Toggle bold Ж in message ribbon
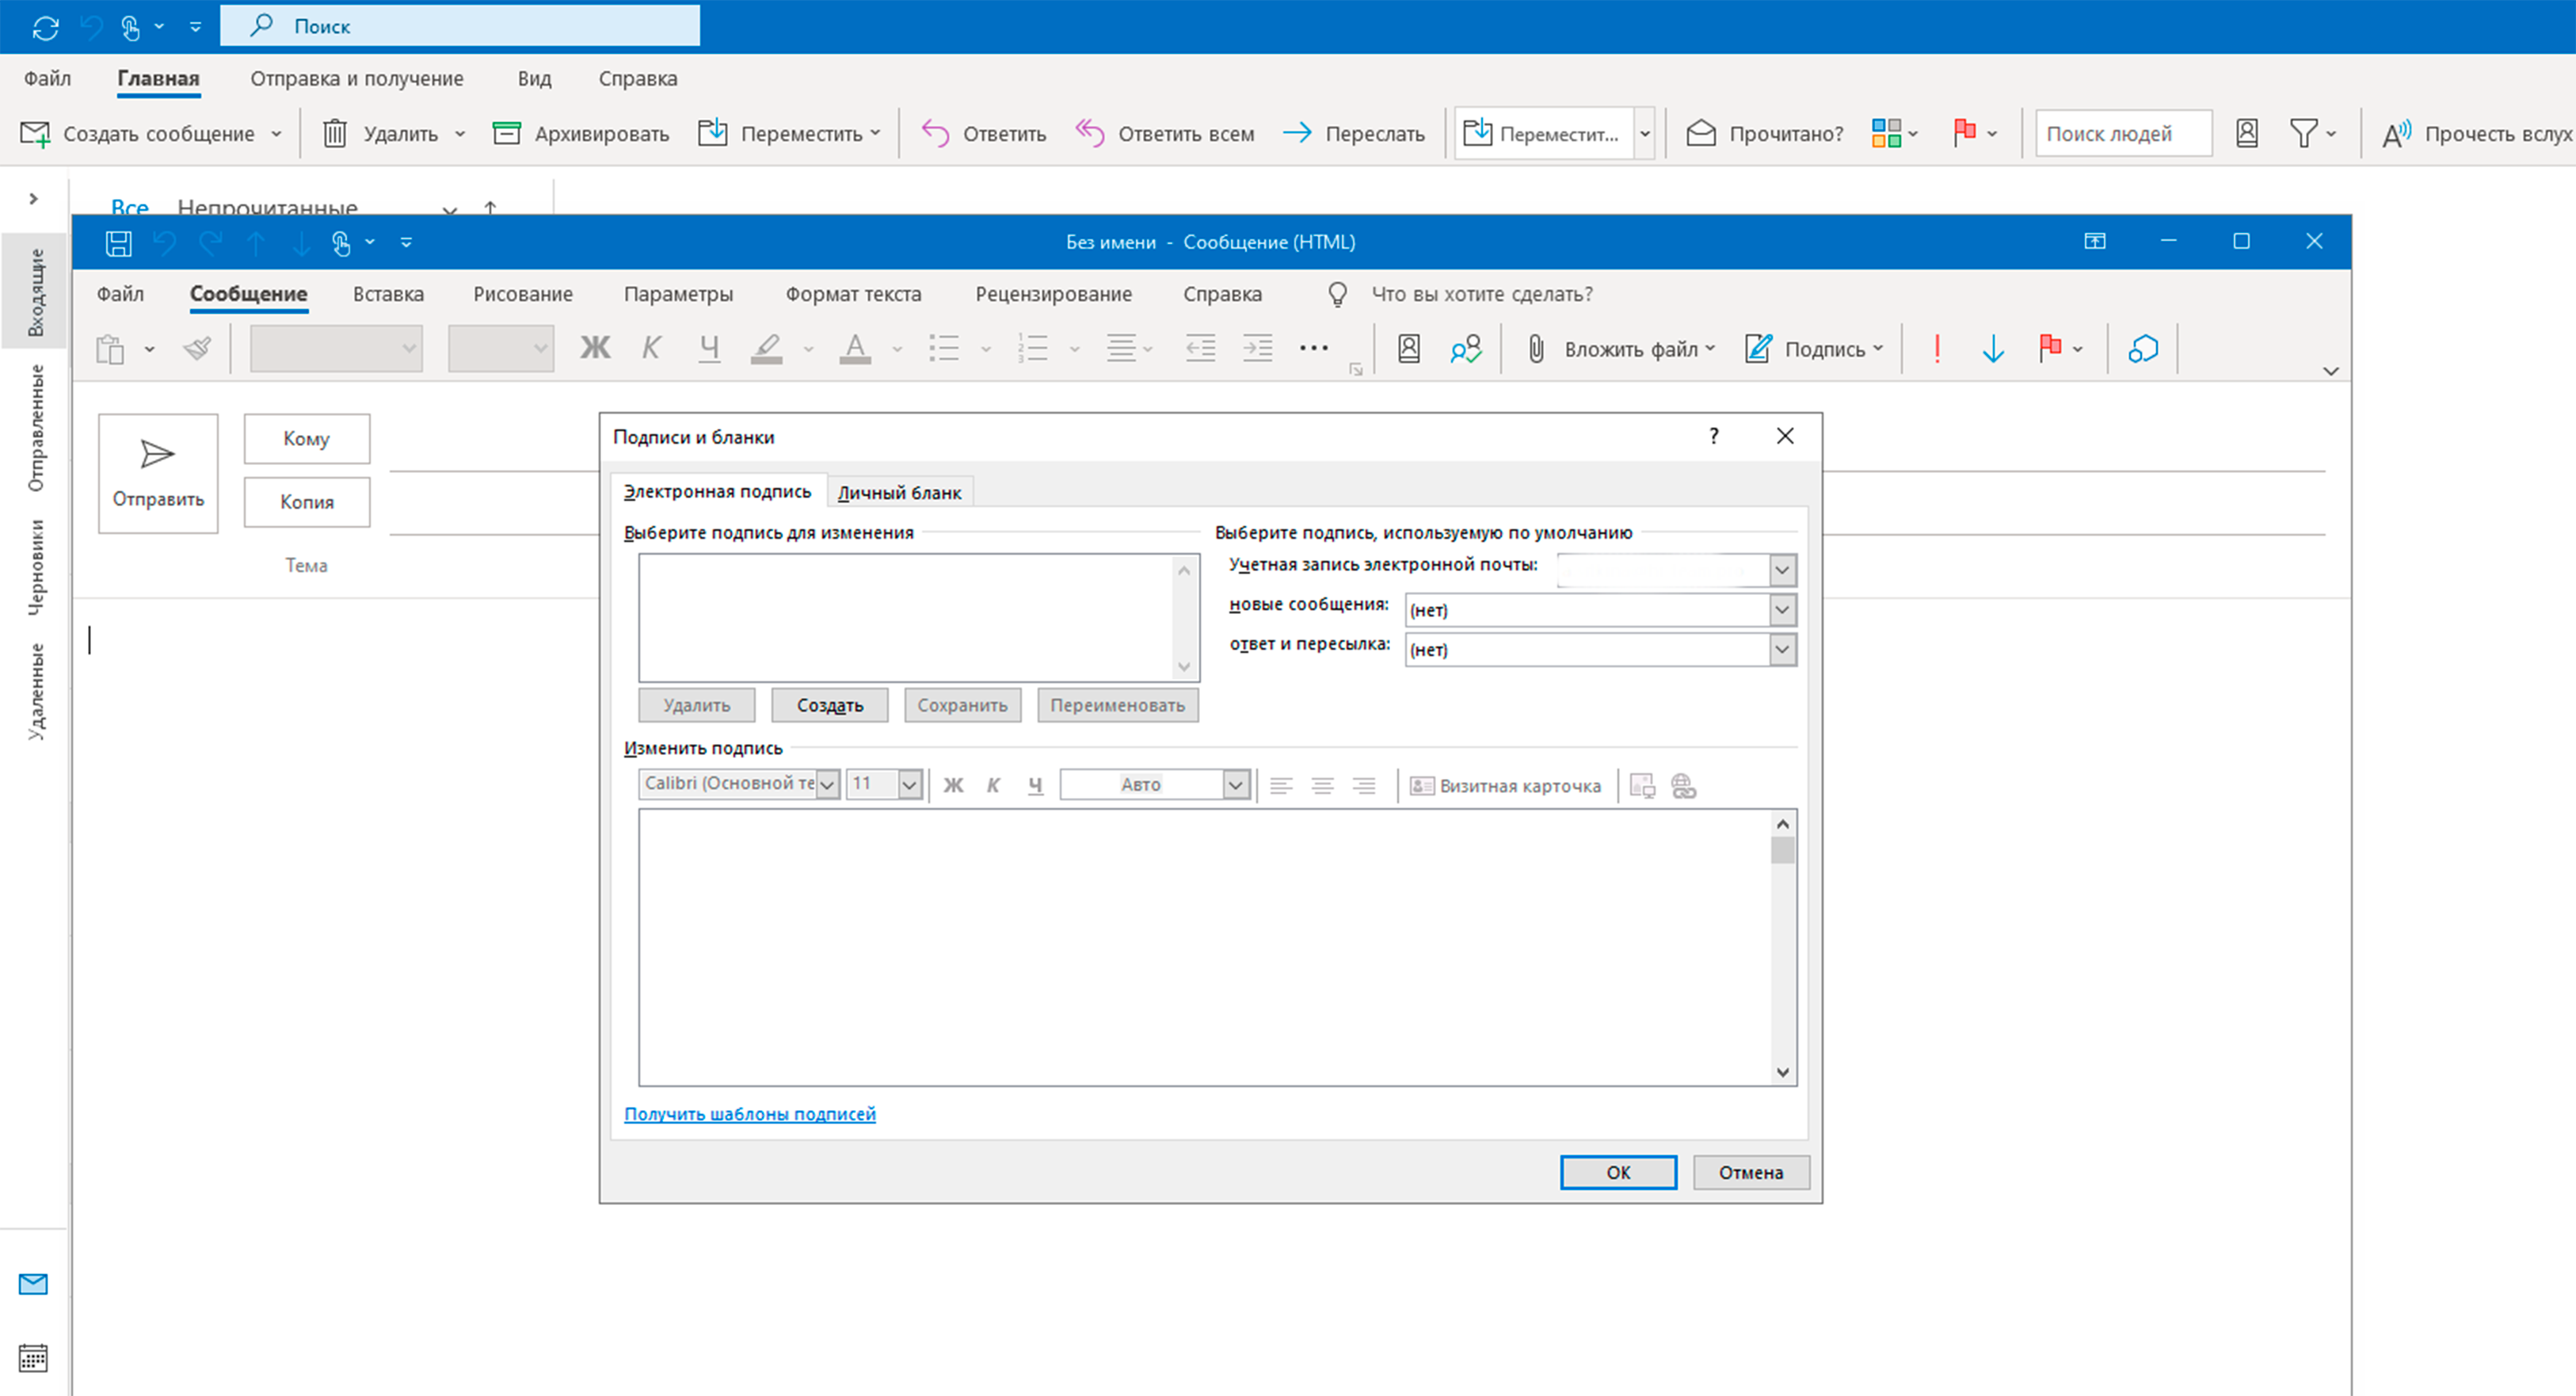Viewport: 2576px width, 1396px height. tap(595, 348)
